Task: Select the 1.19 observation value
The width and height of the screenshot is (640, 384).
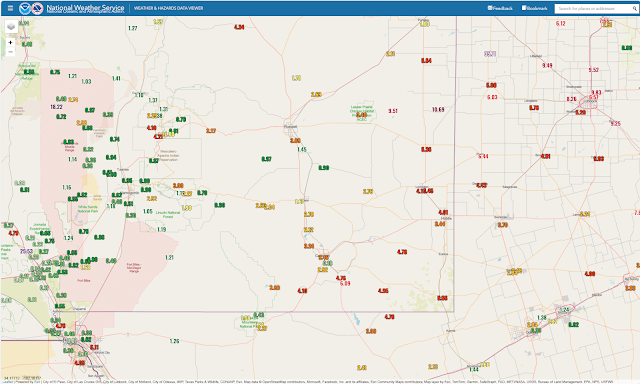Action: pos(162,229)
